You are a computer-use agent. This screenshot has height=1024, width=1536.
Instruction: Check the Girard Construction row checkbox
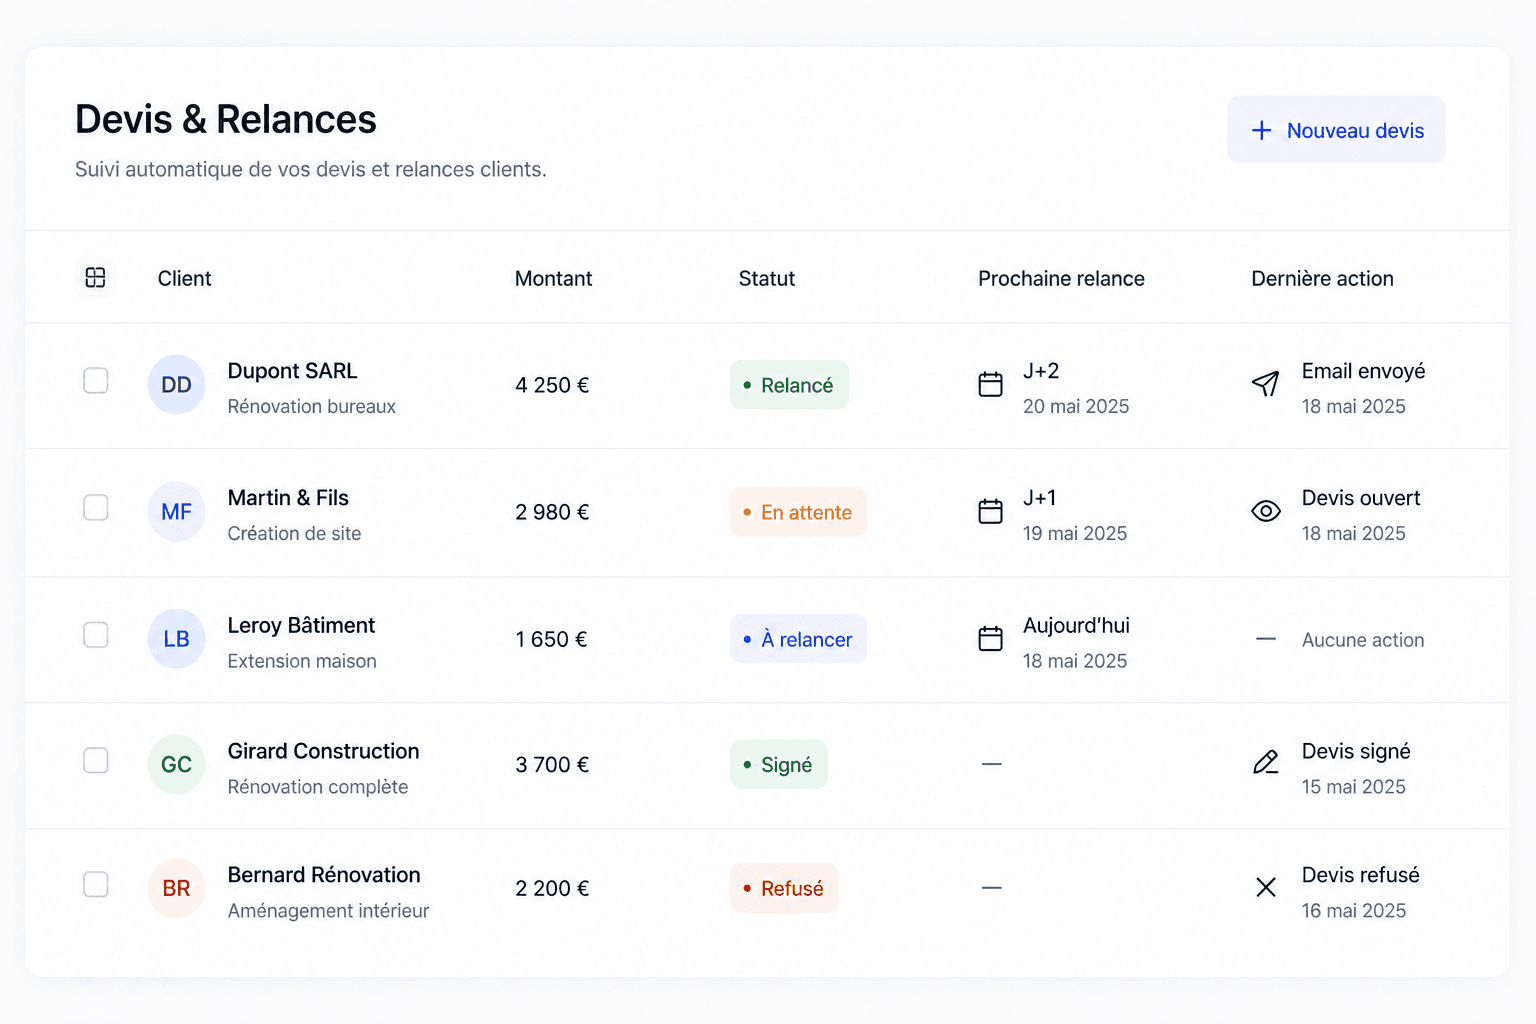(x=96, y=761)
